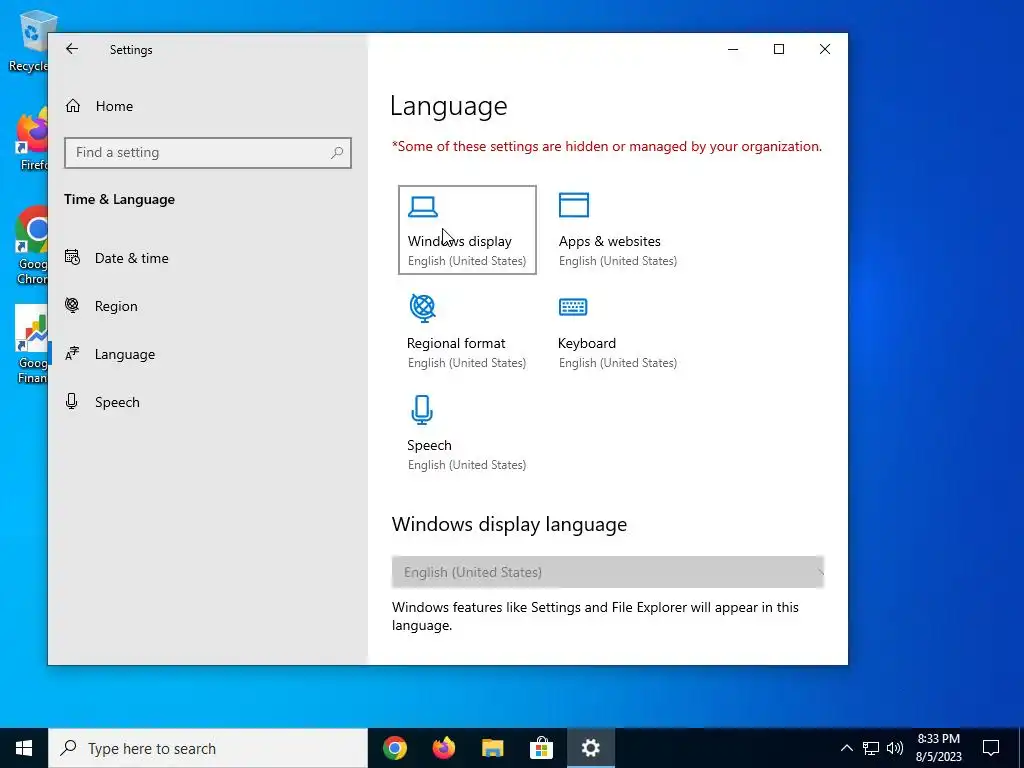
Task: Click the Time & Language heading
Action: (120, 199)
